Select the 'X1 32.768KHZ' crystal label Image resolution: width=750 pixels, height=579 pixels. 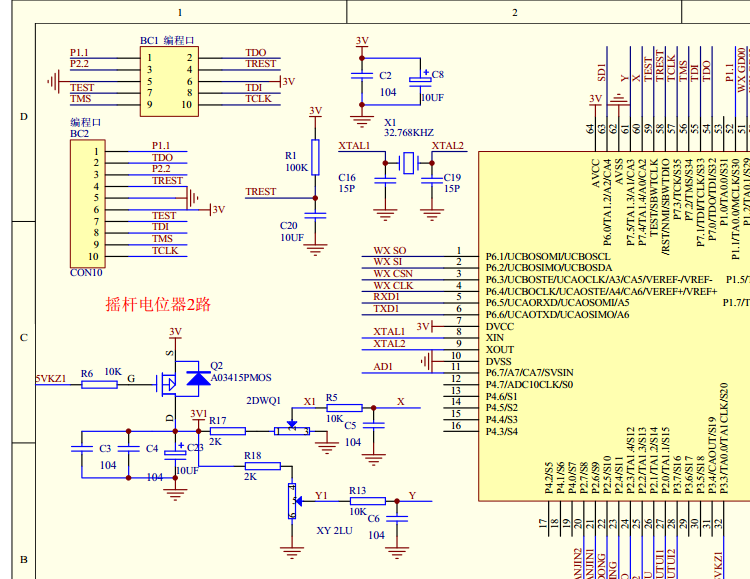coord(408,128)
